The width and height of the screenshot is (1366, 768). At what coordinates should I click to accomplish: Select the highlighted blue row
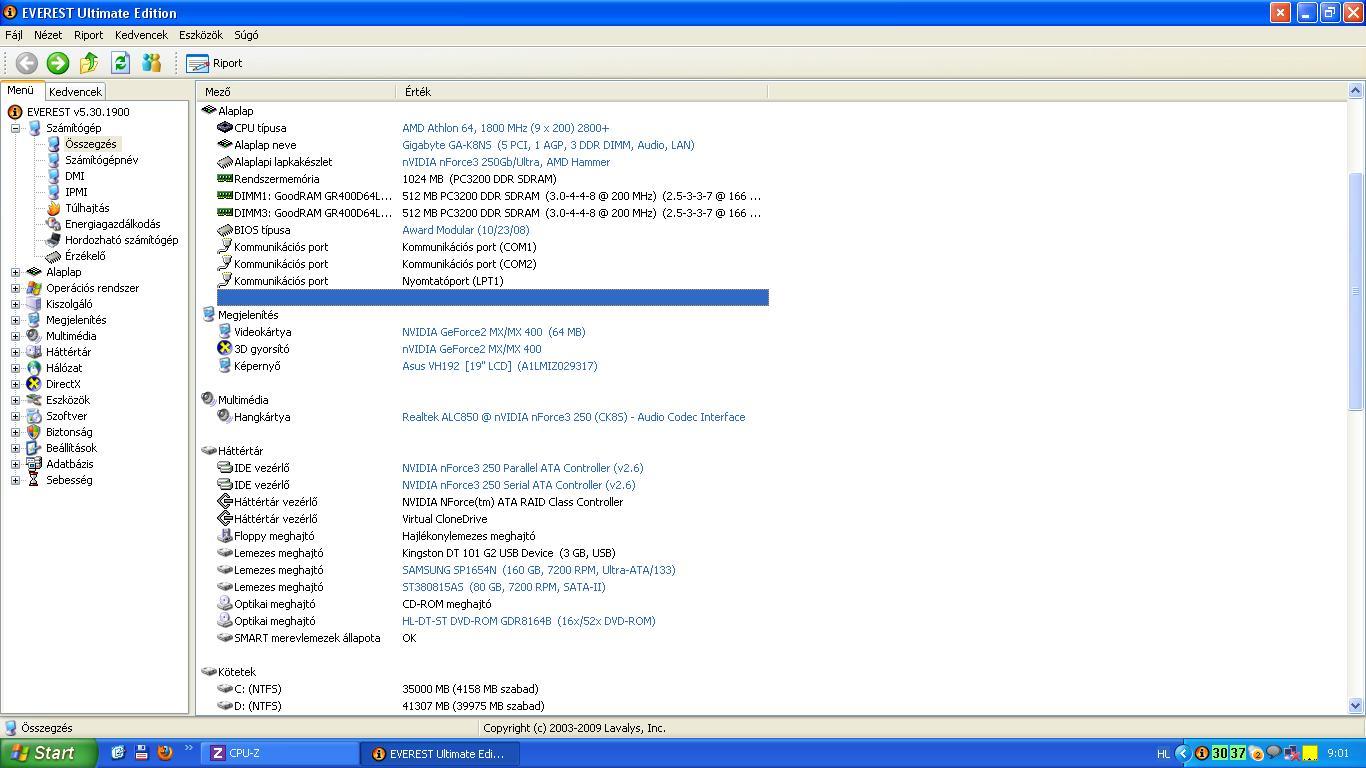(x=492, y=297)
